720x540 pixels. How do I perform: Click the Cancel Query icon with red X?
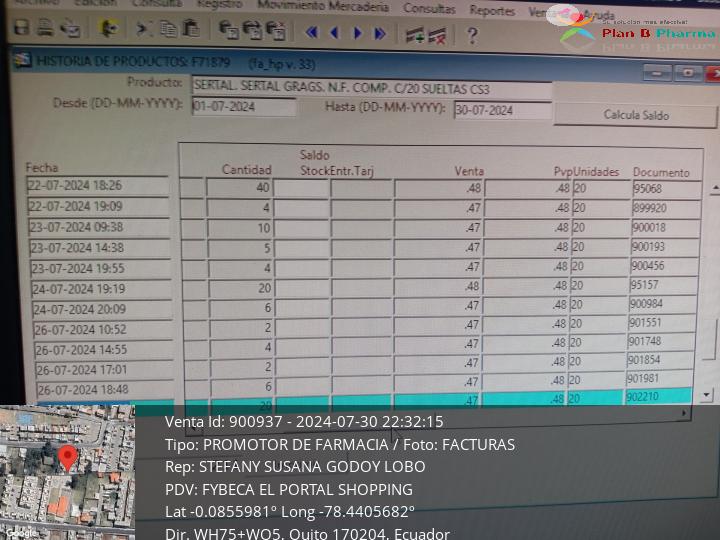click(276, 31)
